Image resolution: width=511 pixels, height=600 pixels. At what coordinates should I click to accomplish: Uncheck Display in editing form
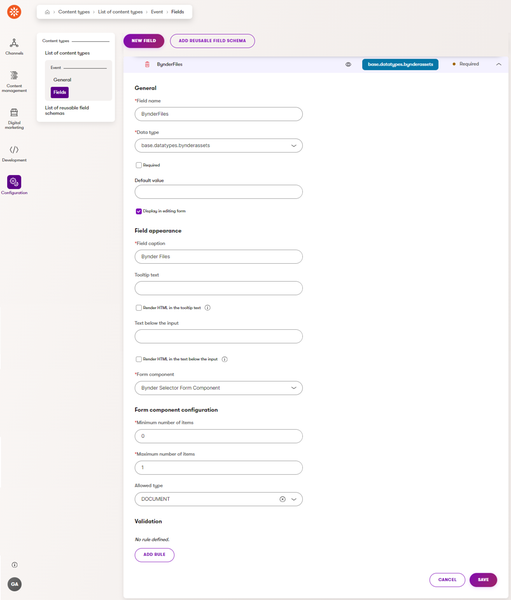(x=139, y=211)
